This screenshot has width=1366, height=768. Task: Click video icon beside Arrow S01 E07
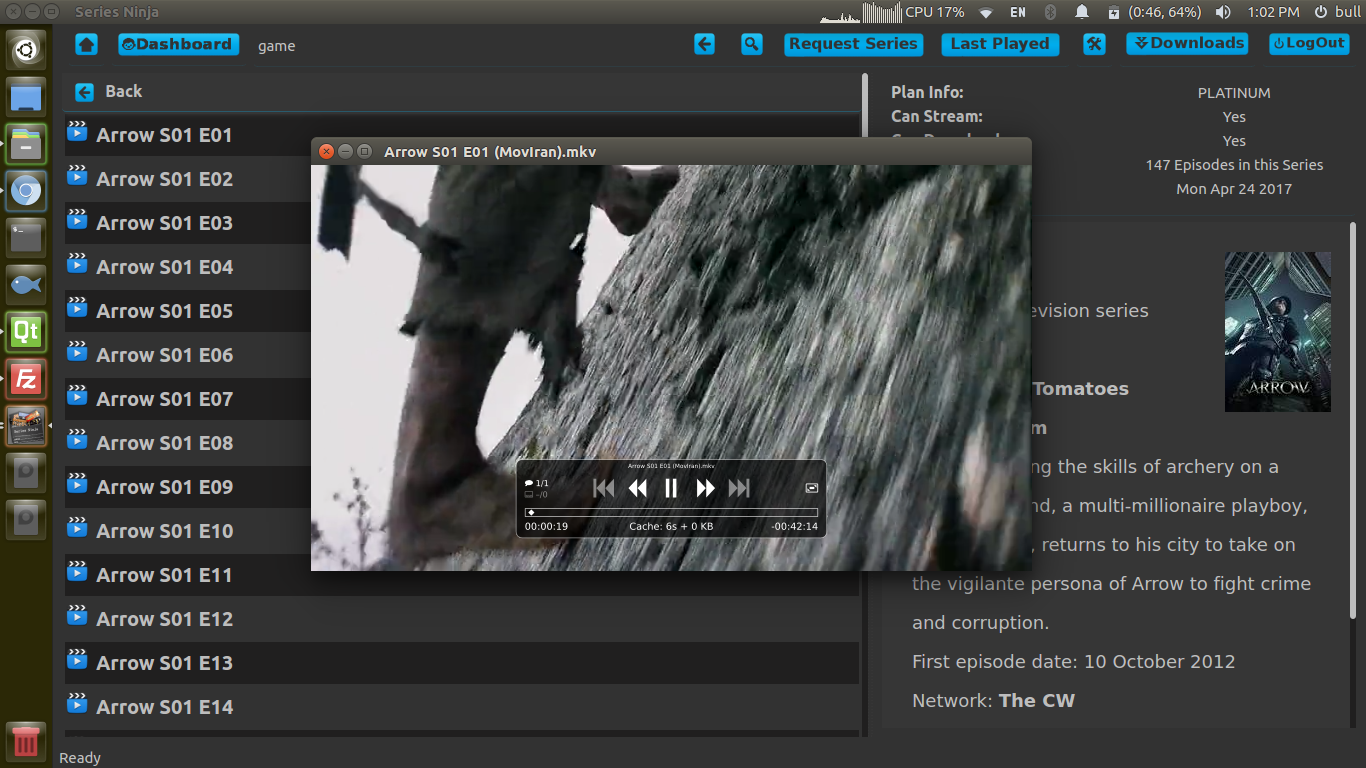[x=77, y=395]
